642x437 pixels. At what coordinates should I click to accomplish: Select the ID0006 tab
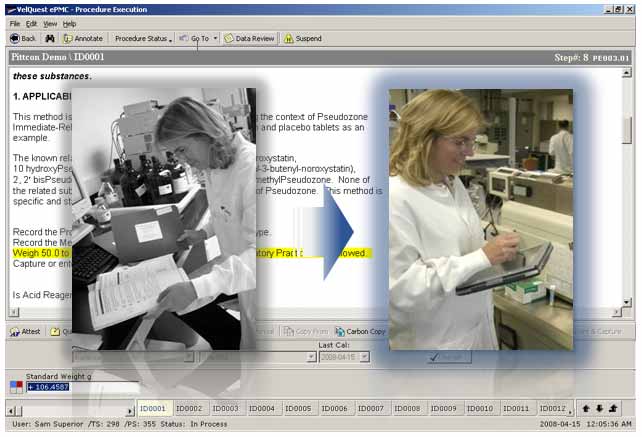click(x=335, y=408)
